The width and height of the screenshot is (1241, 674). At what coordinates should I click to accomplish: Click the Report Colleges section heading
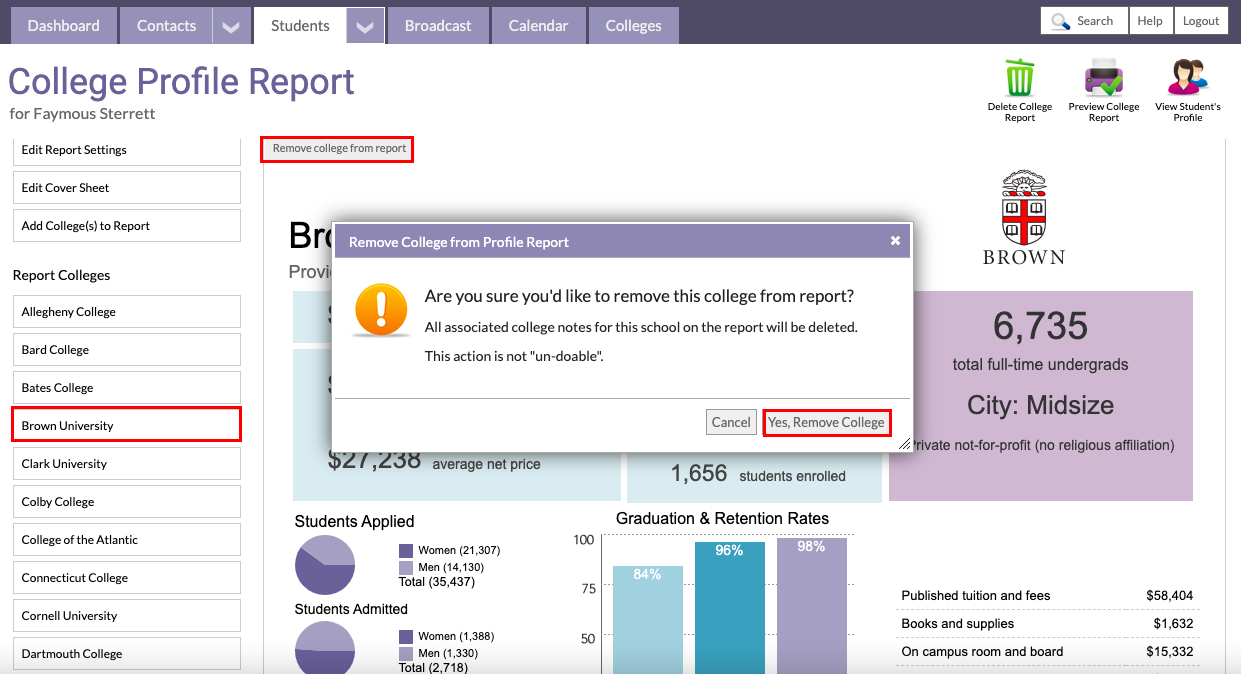point(61,275)
